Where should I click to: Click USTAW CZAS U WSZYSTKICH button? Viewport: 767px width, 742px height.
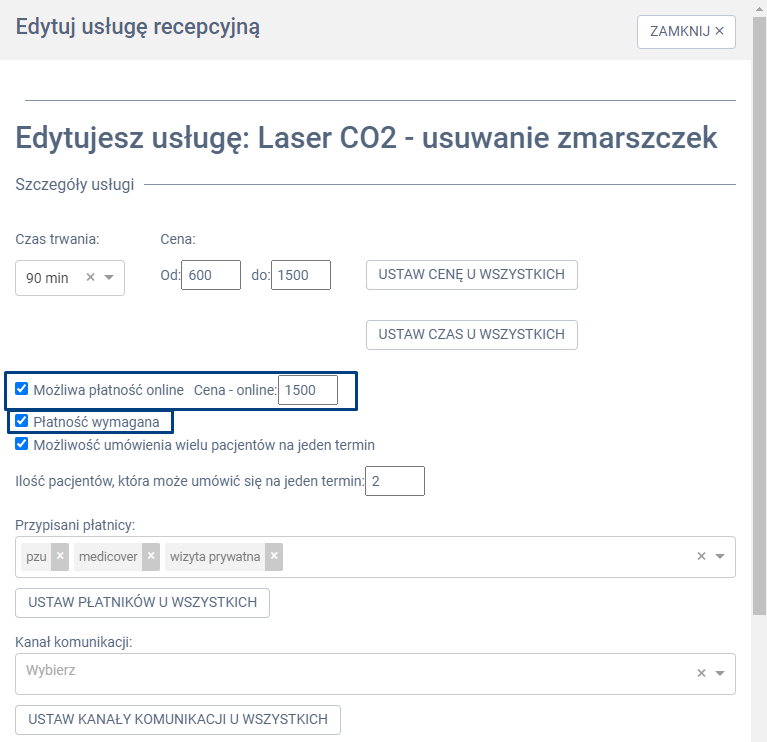[x=472, y=334]
